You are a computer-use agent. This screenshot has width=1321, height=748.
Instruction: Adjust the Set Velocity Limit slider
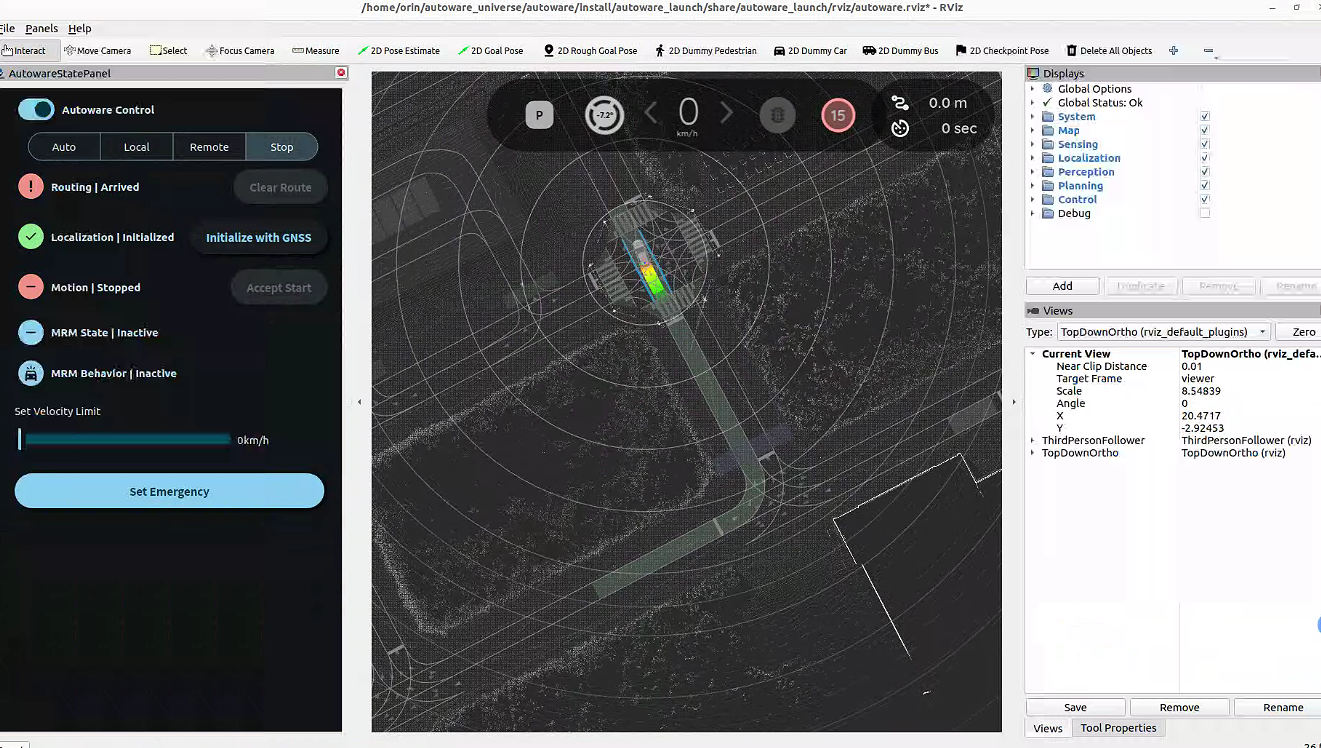125,439
